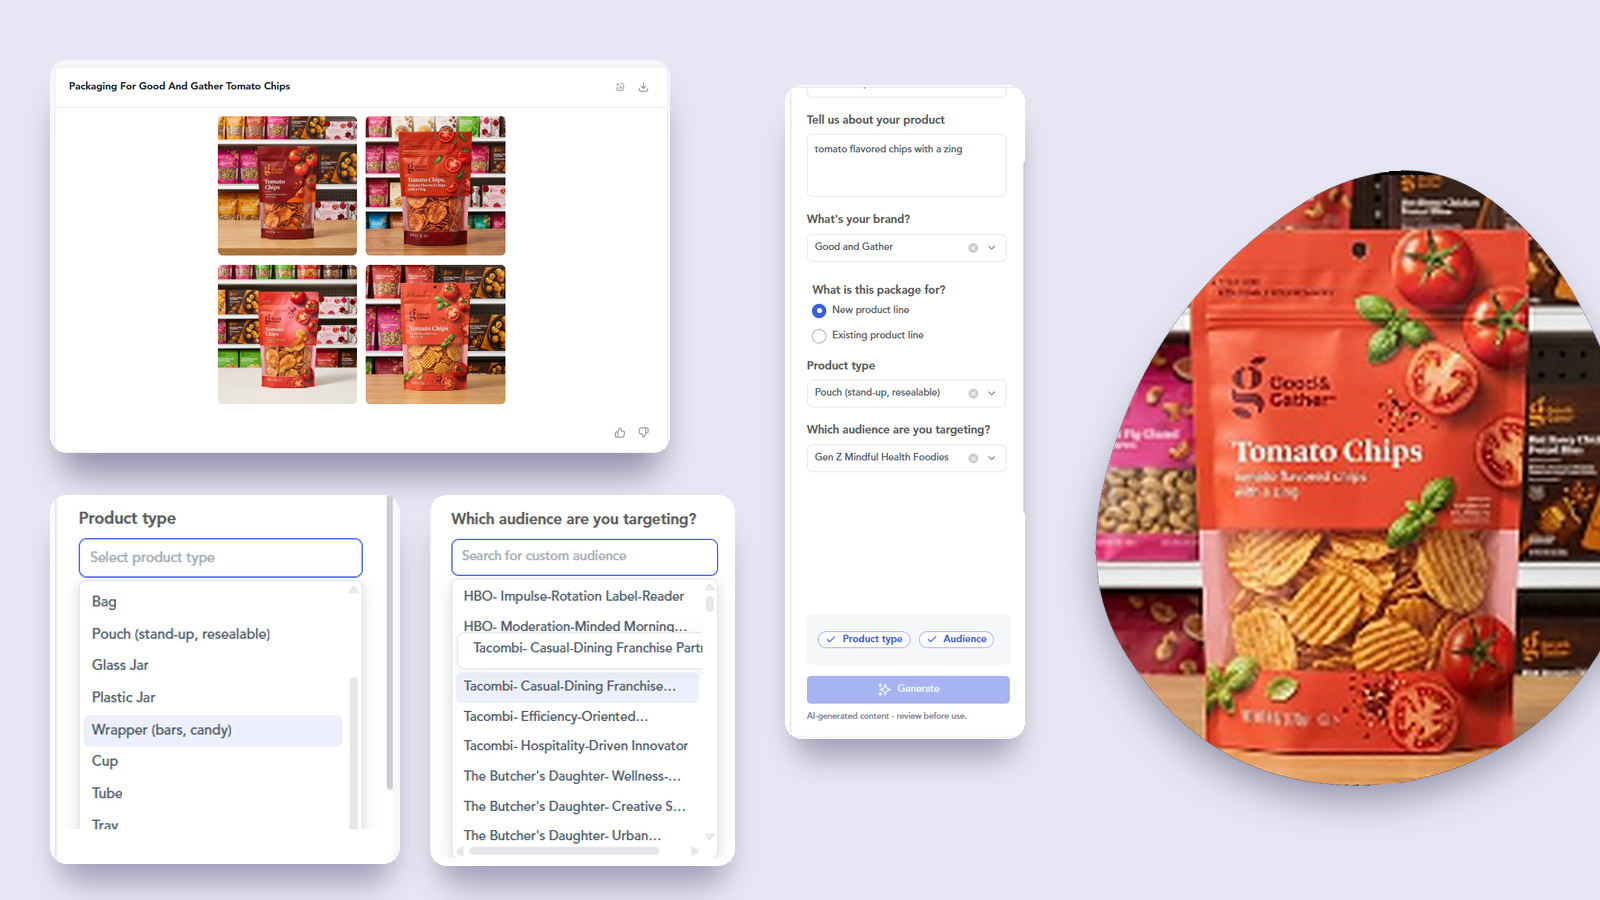Click the up arrow of the product type list
Image resolution: width=1600 pixels, height=900 pixels.
point(353,590)
